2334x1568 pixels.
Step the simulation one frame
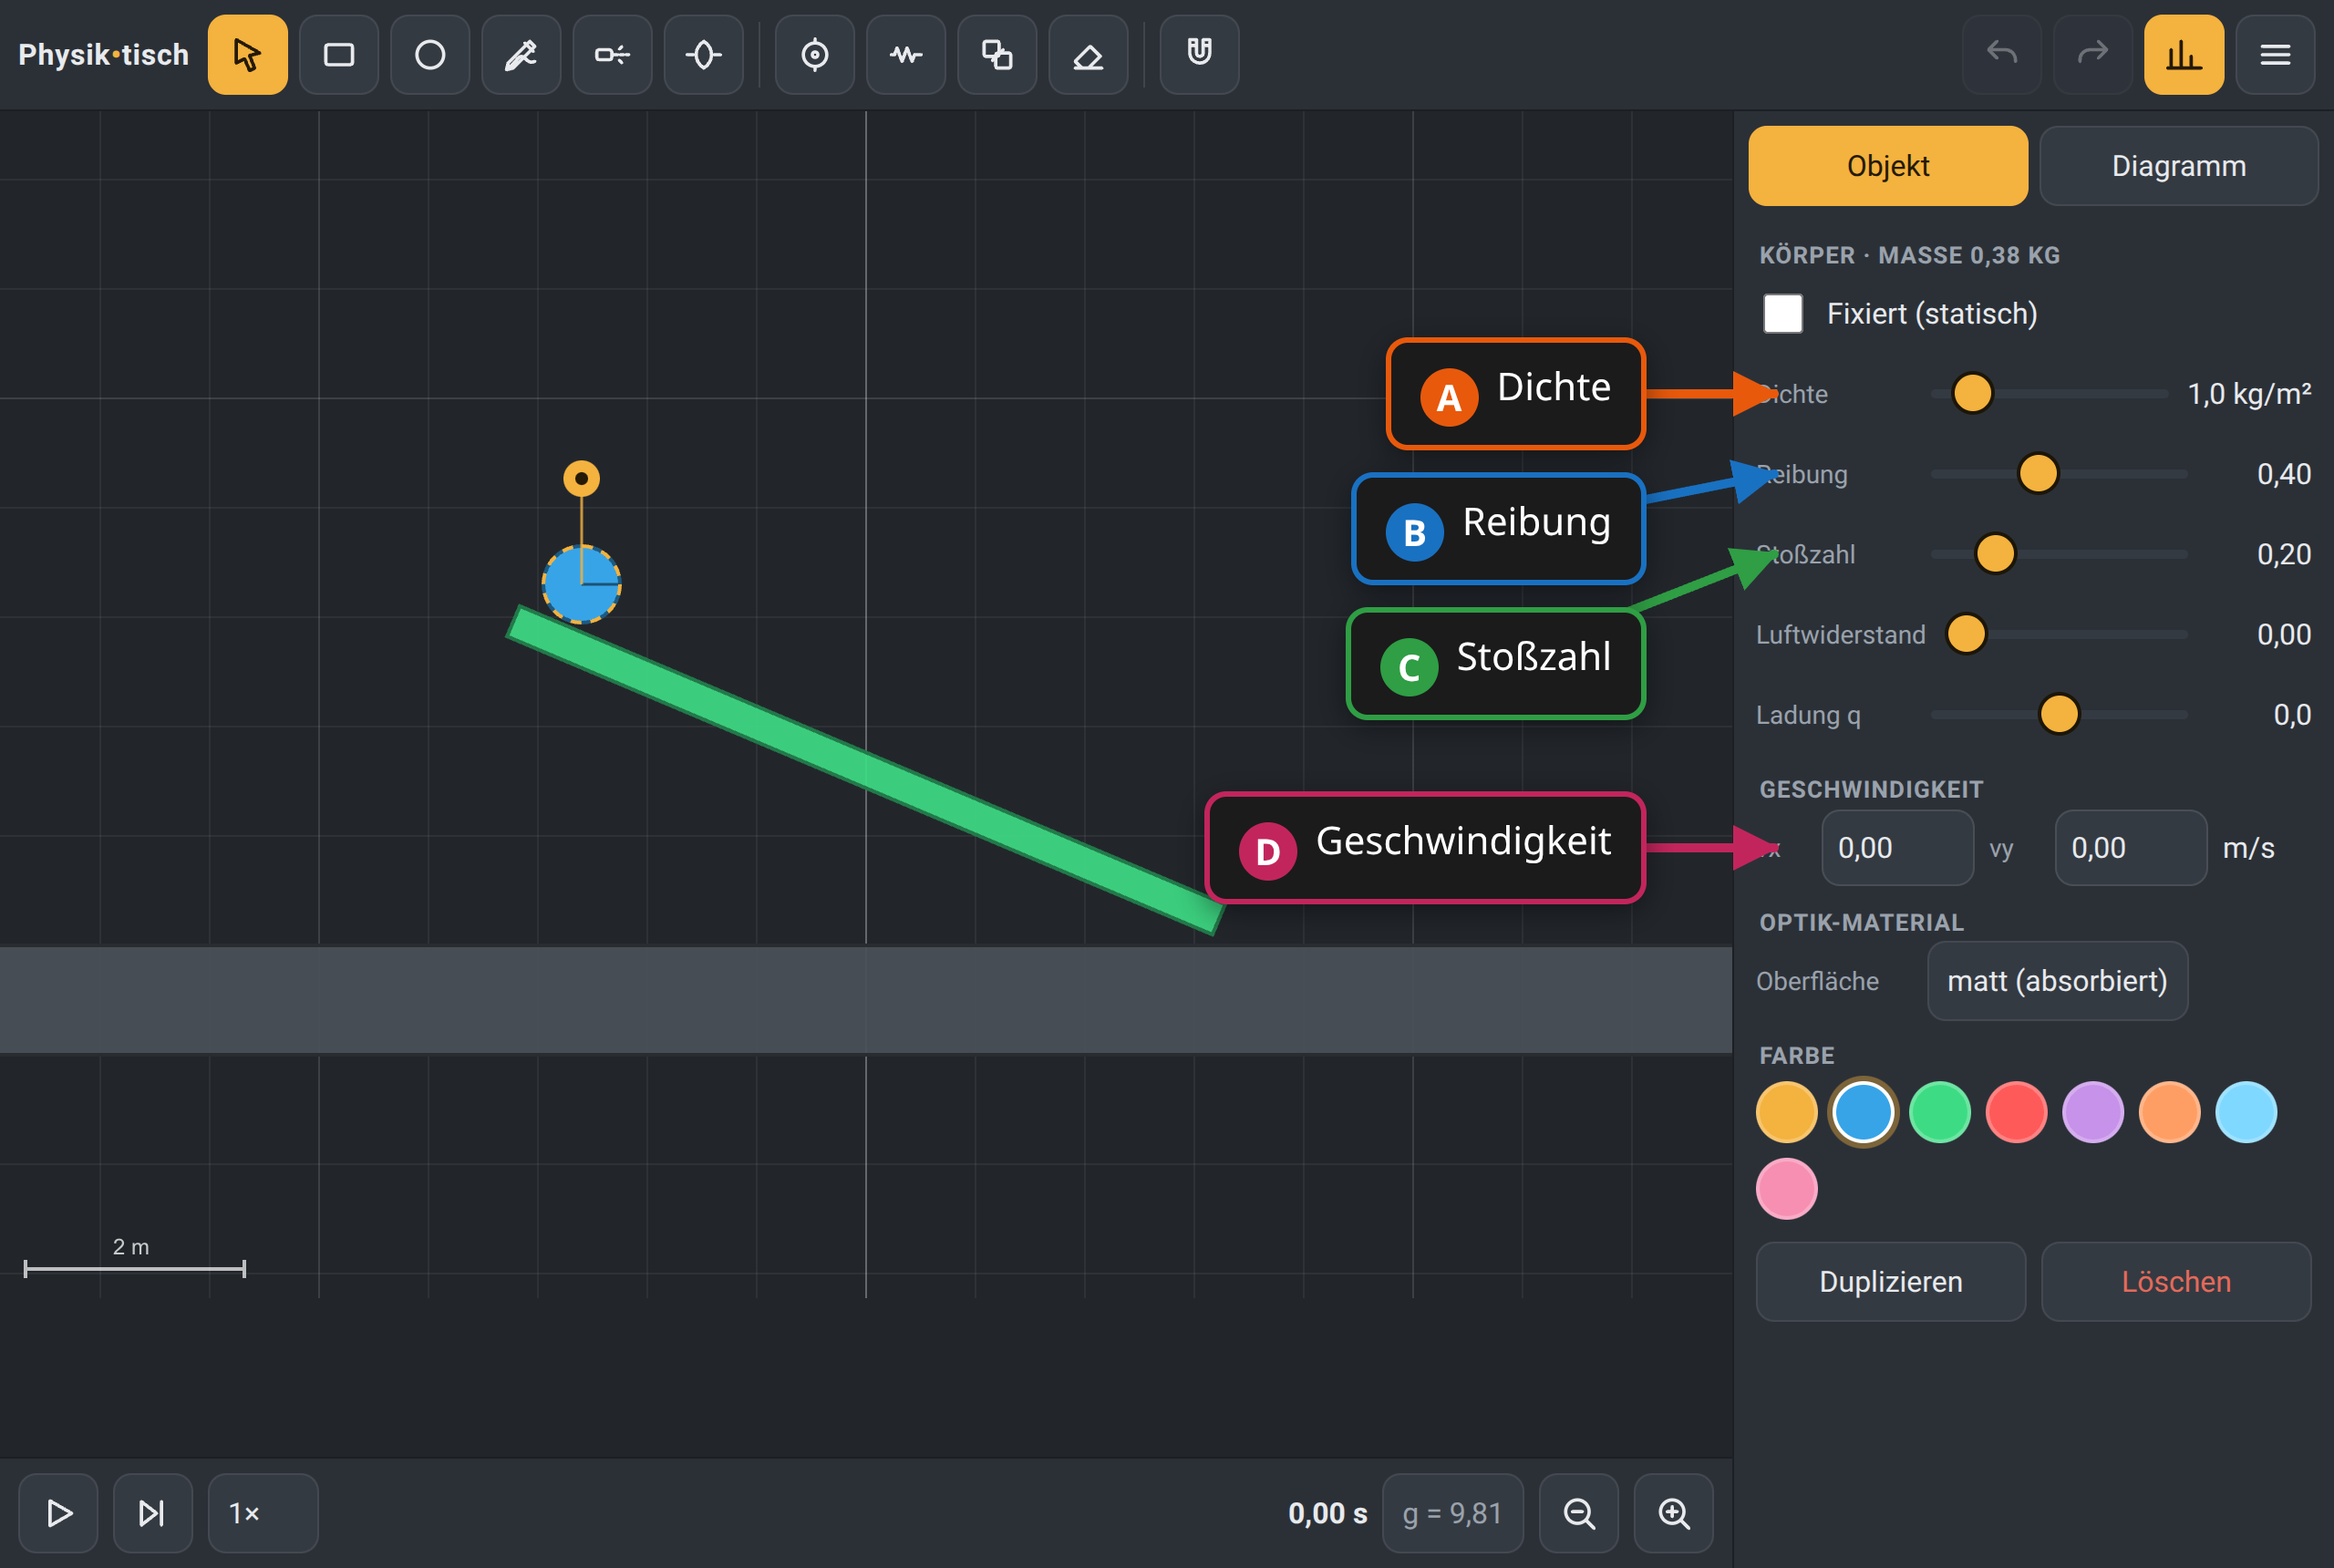[x=152, y=1513]
